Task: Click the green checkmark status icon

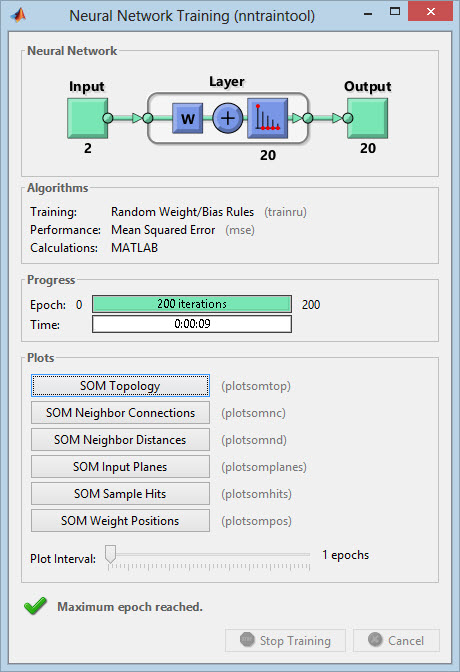Action: point(35,606)
